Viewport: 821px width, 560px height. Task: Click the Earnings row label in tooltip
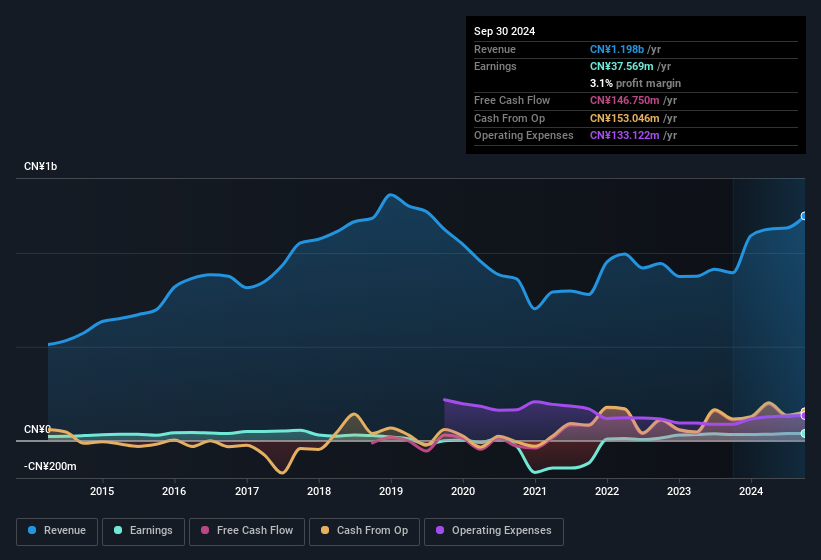(495, 66)
